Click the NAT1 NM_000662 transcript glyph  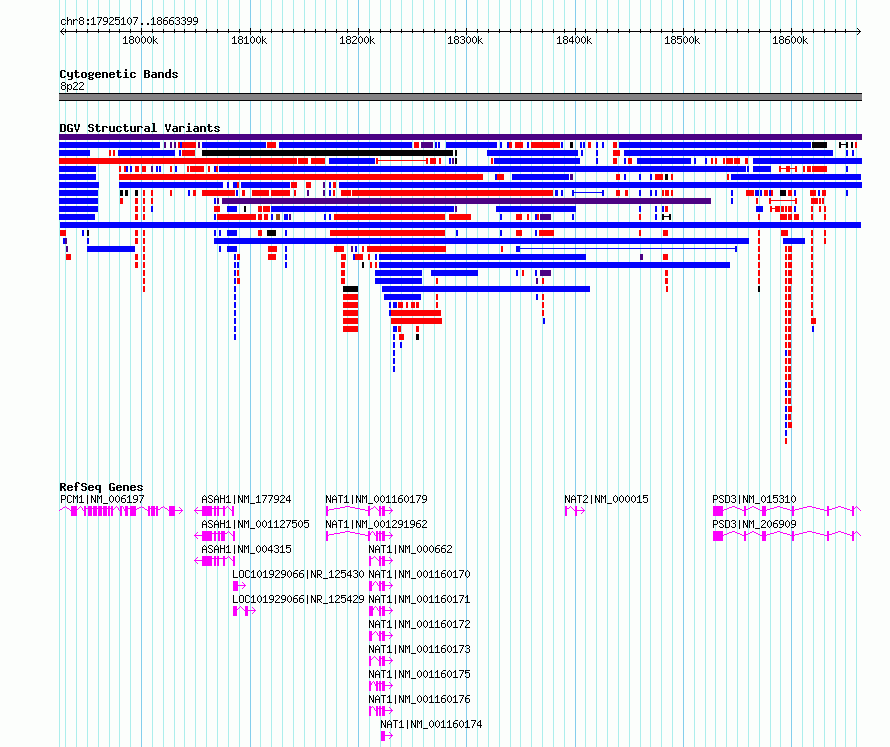point(381,561)
